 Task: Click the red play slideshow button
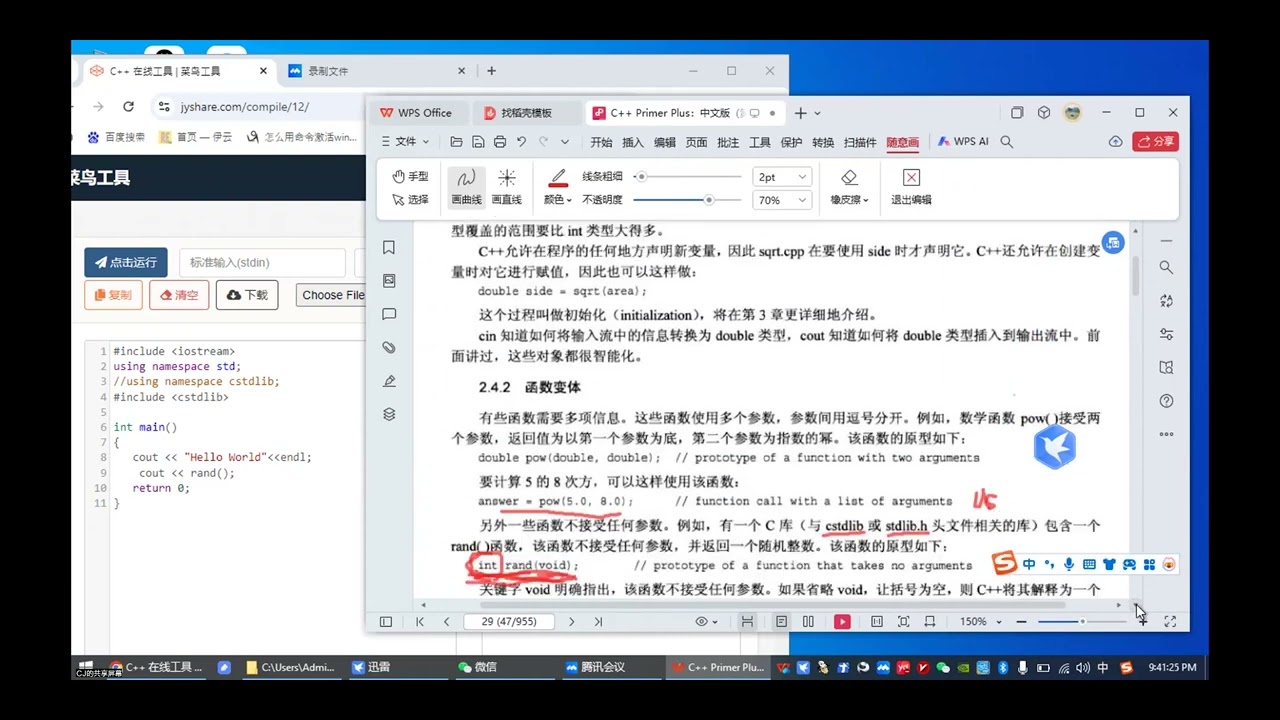(842, 622)
